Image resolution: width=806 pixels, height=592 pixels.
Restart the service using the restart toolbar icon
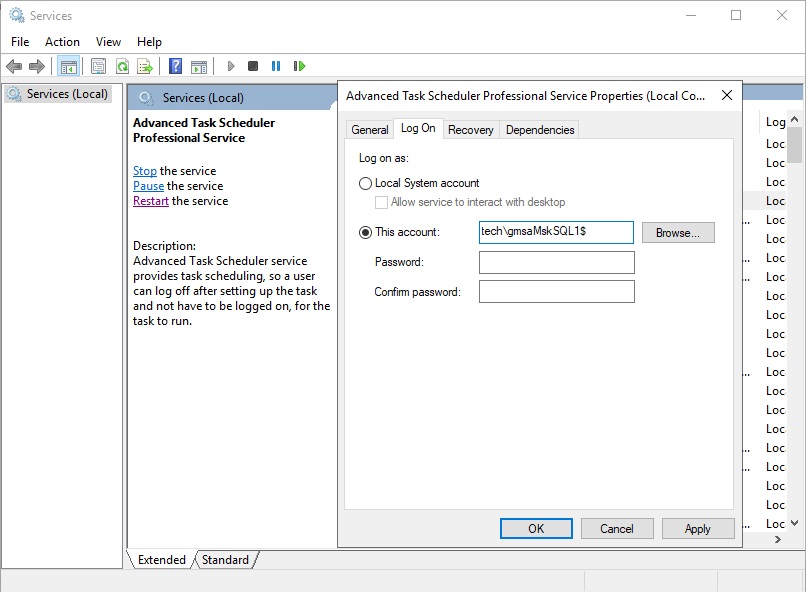coord(297,66)
